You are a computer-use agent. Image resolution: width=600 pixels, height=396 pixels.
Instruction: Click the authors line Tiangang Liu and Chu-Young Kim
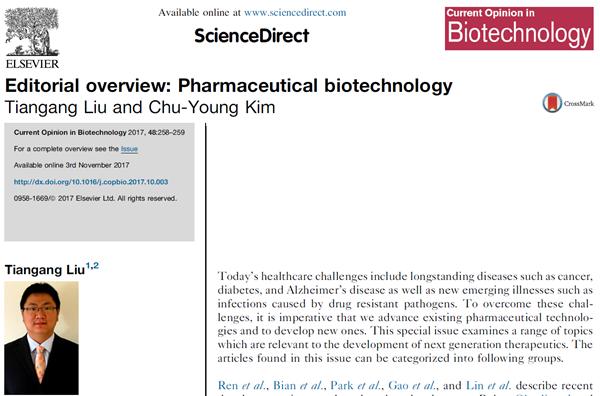140,107
